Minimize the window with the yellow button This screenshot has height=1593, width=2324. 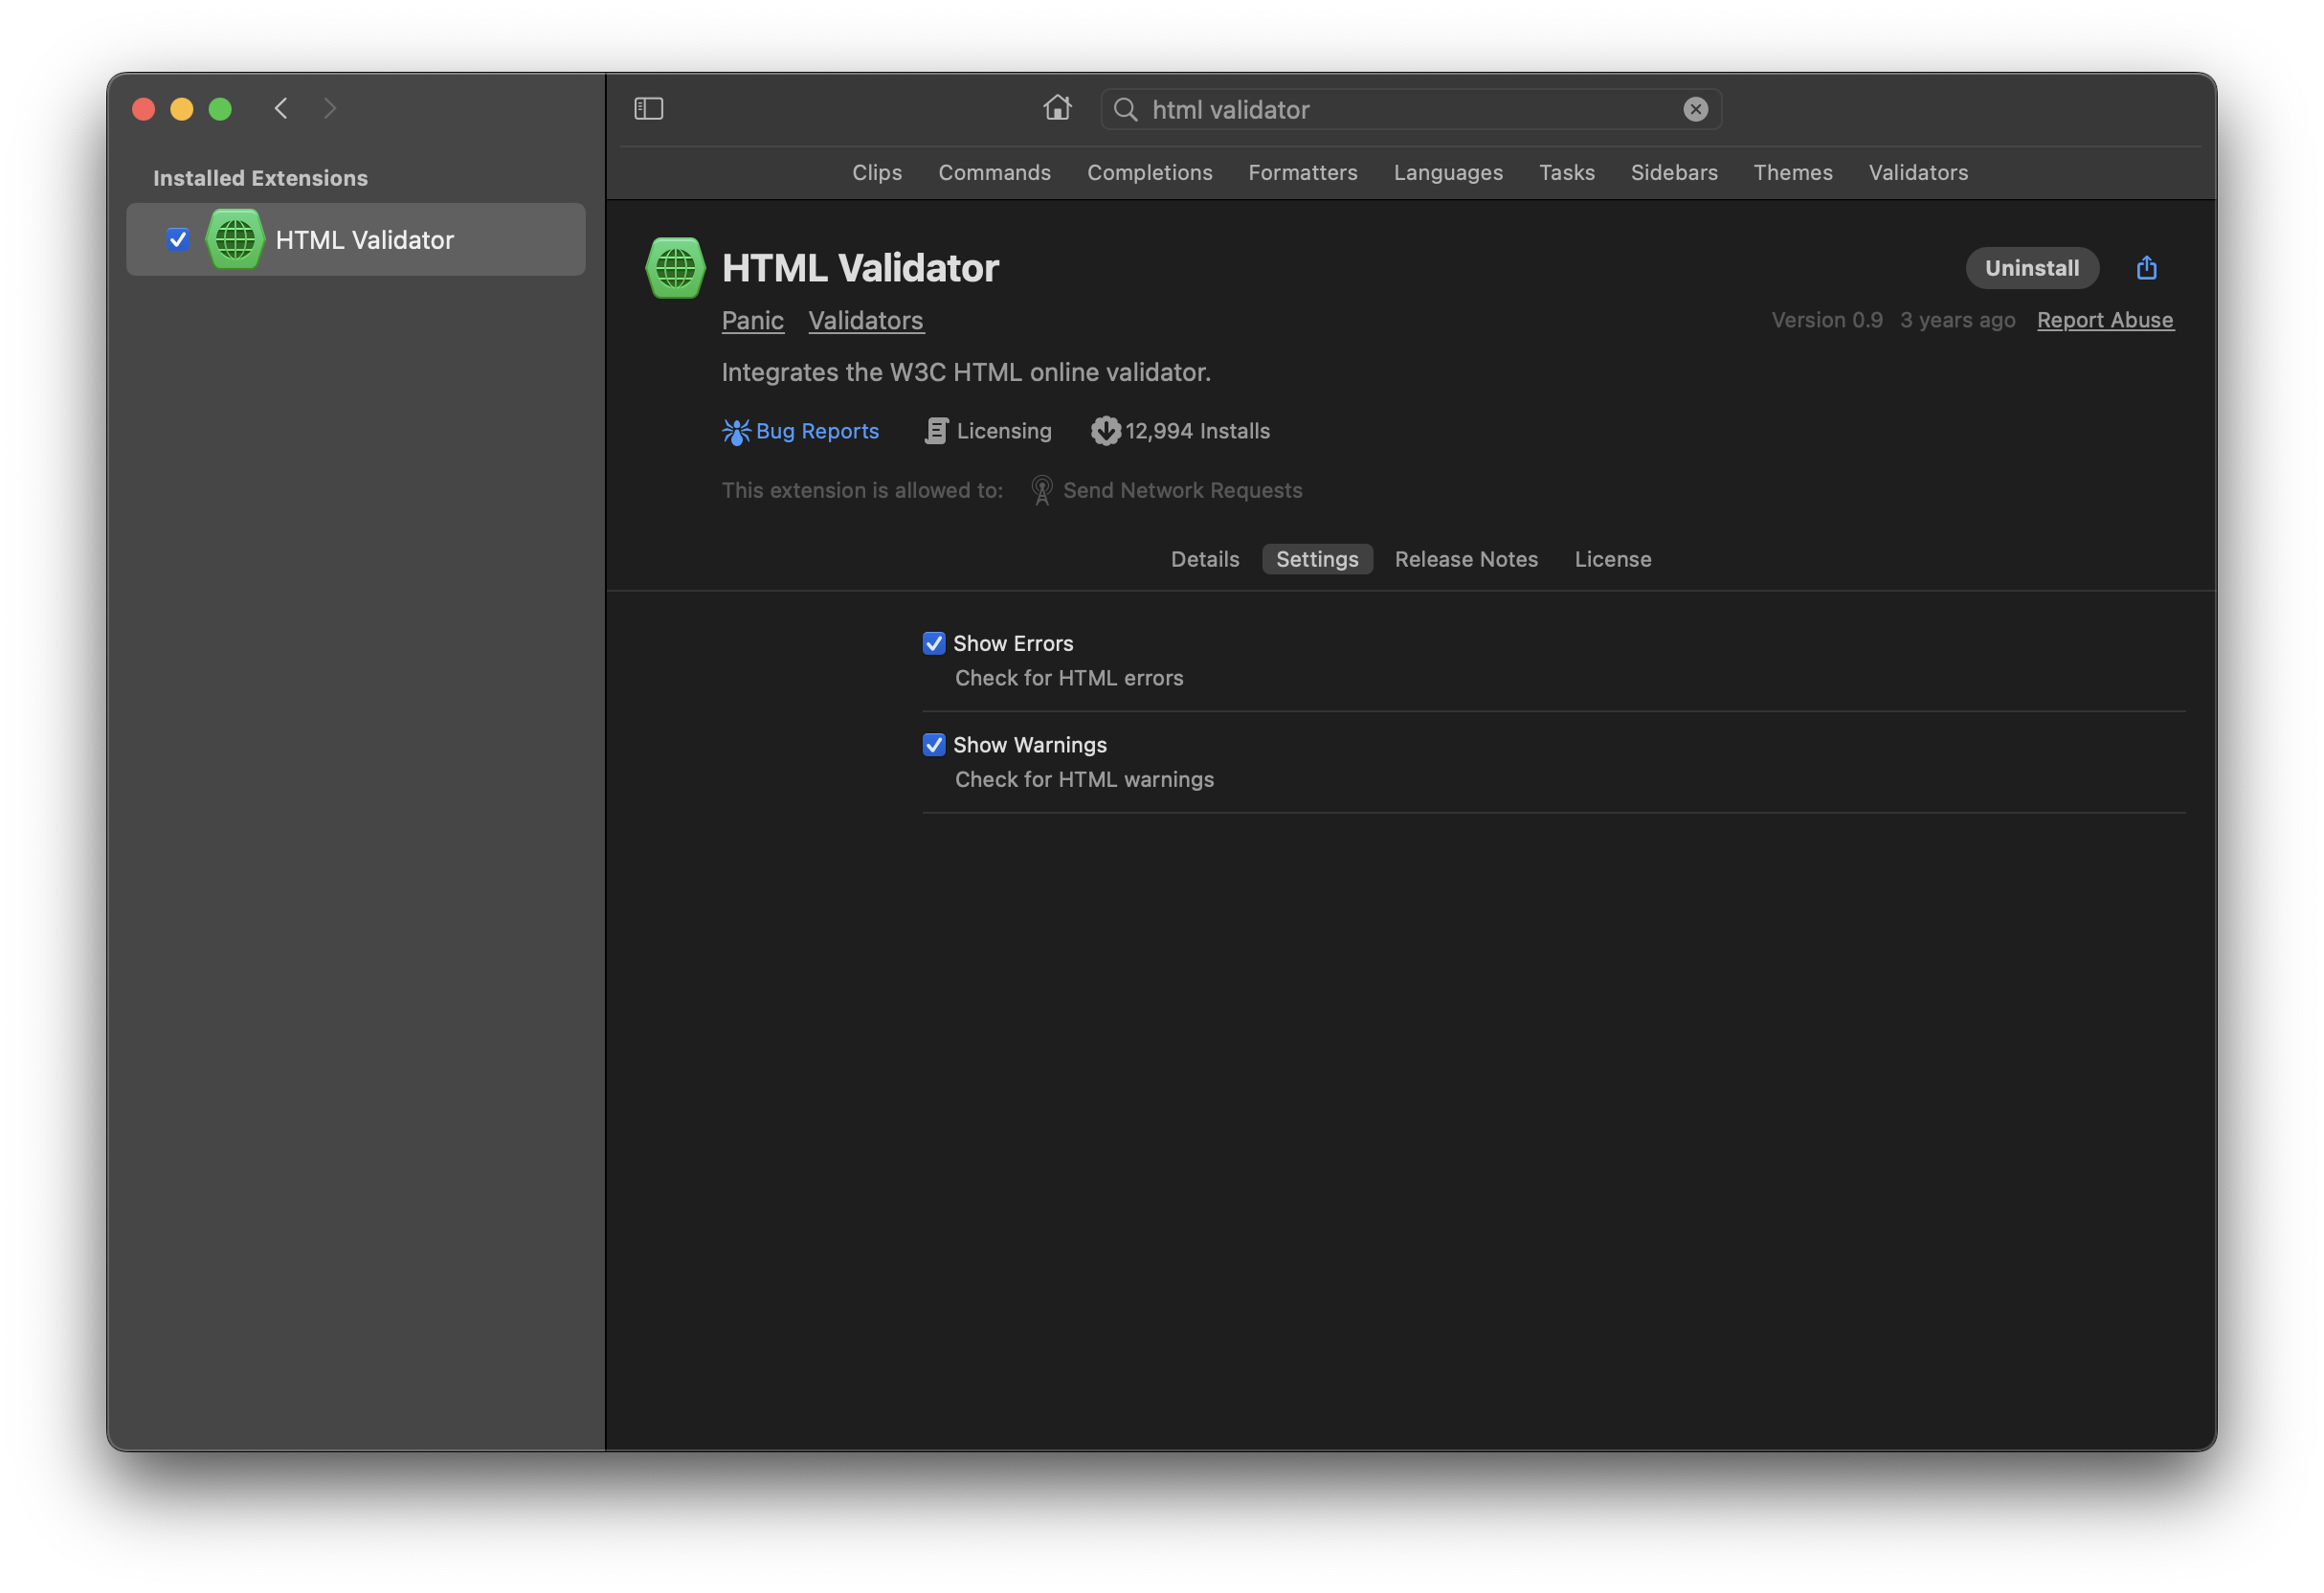(x=182, y=108)
